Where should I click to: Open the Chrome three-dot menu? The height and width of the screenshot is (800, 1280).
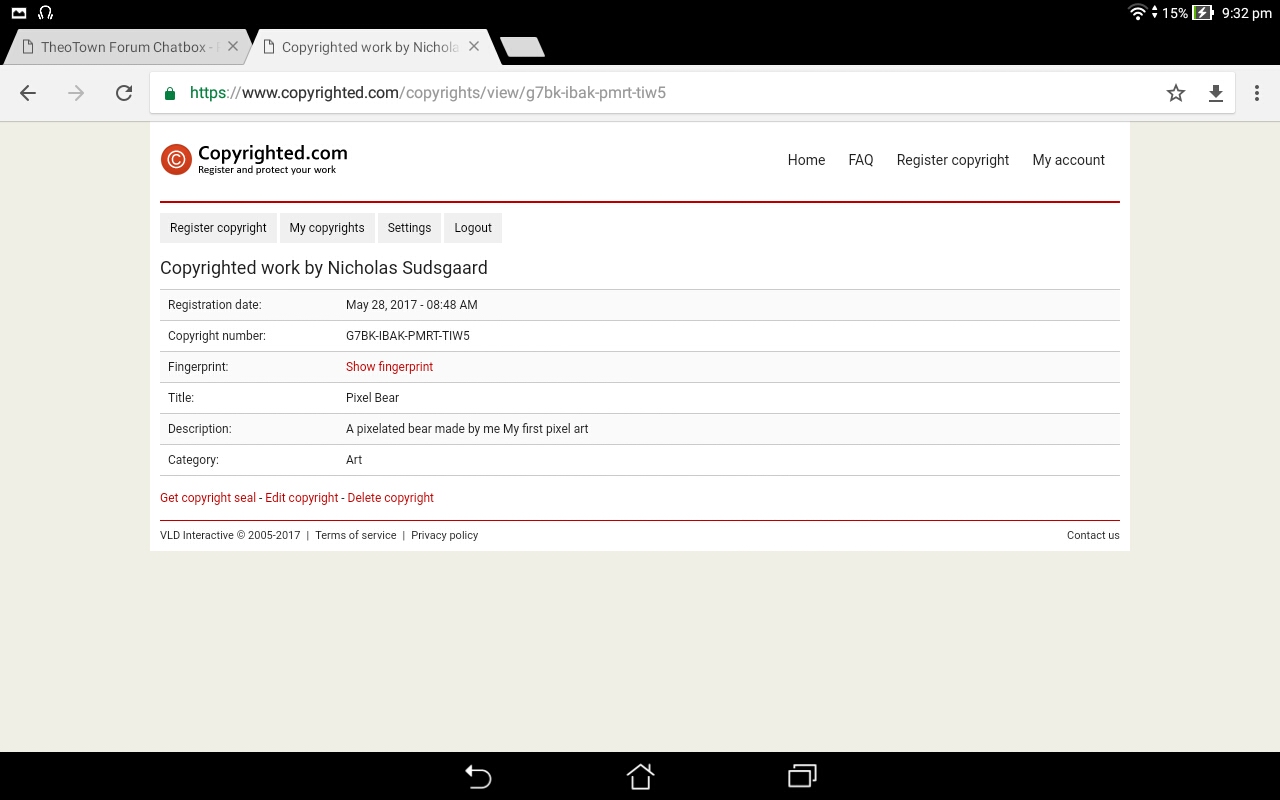tap(1257, 93)
